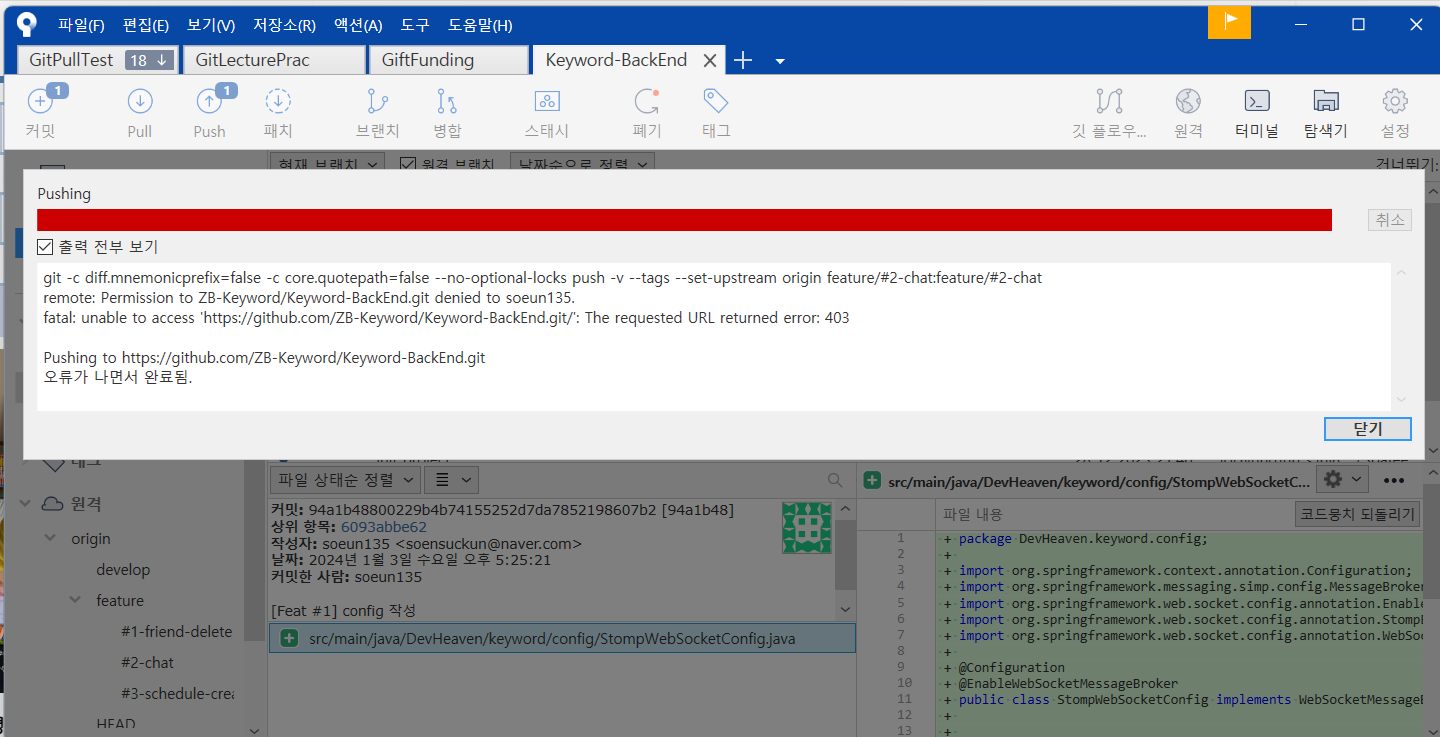Open the Merge (병합) tool
This screenshot has width=1440, height=737.
click(447, 101)
